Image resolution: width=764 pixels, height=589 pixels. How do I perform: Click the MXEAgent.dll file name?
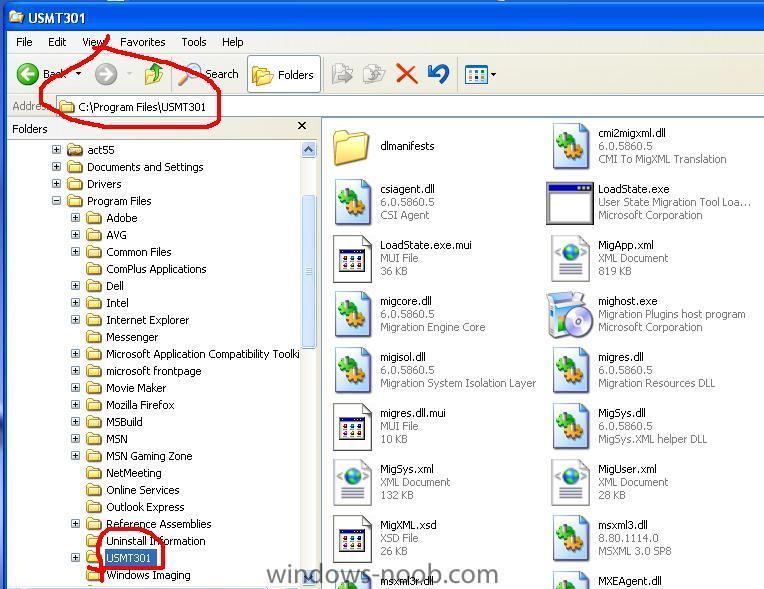pyautogui.click(x=630, y=581)
